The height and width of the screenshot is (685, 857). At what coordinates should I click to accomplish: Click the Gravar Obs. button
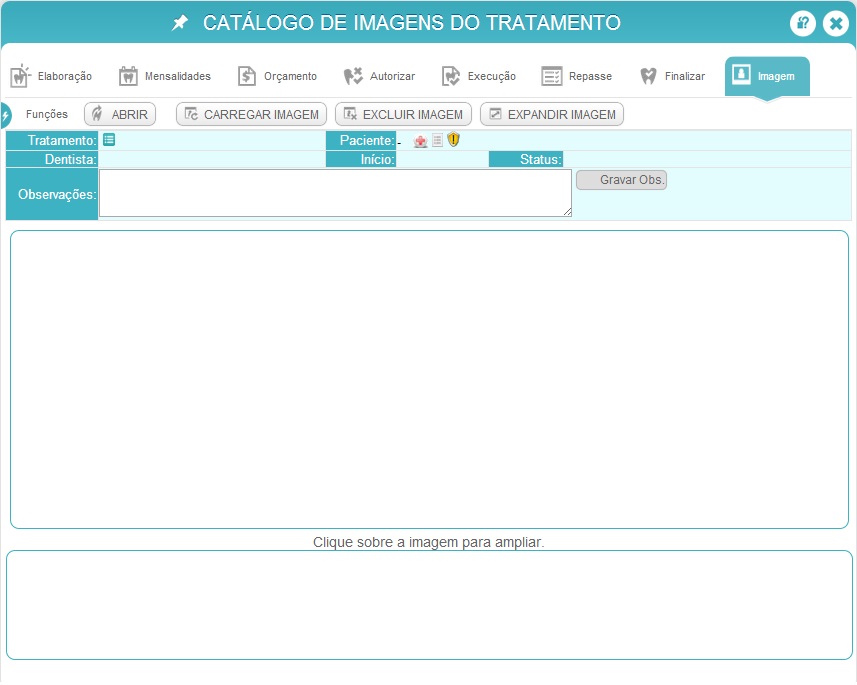[x=621, y=180]
